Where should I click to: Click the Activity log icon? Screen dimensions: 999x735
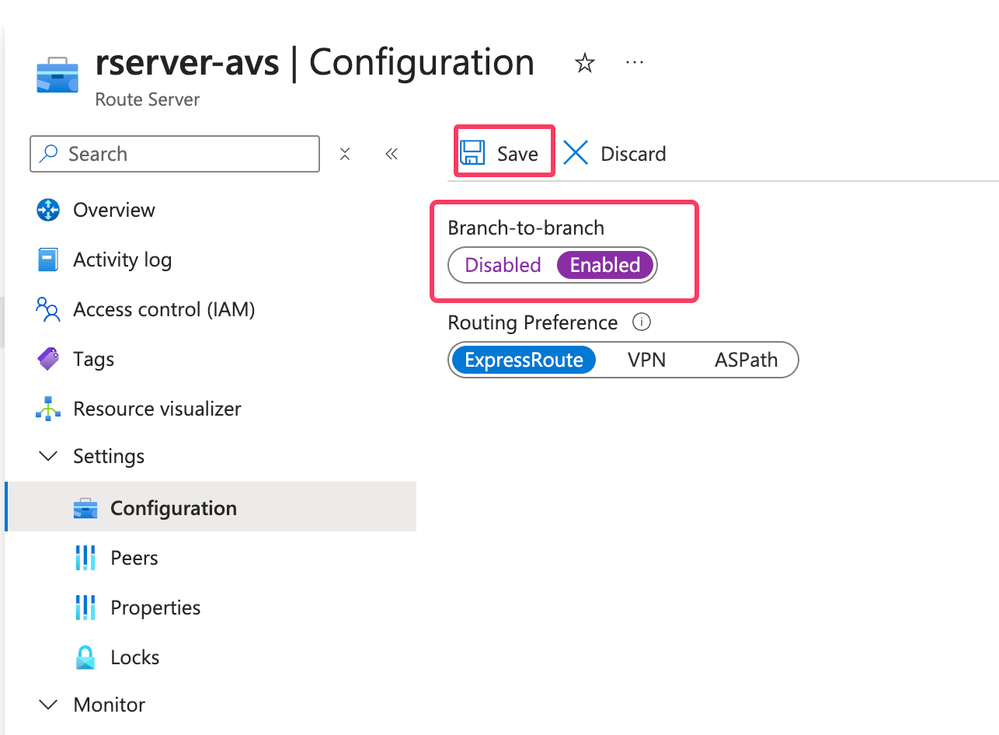point(48,259)
